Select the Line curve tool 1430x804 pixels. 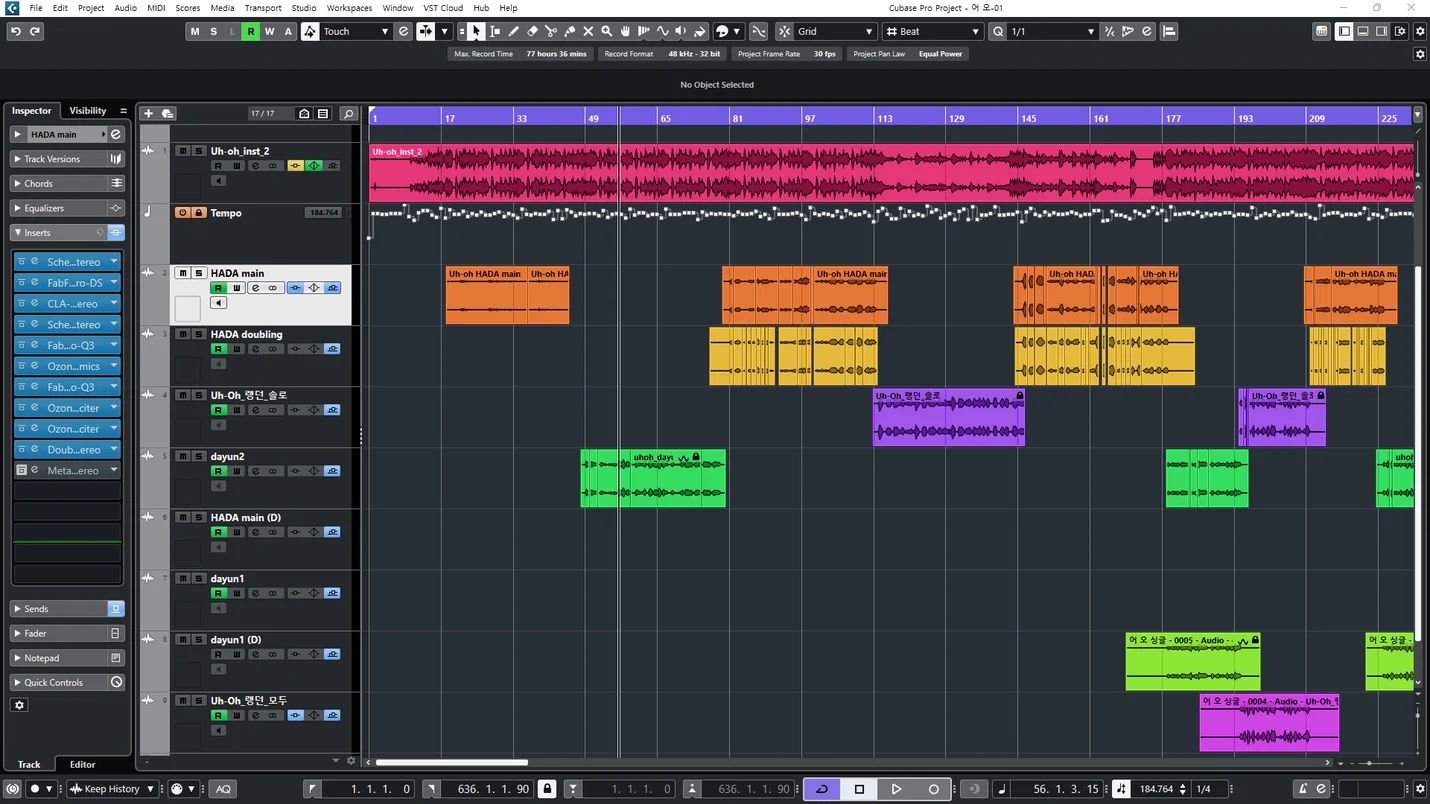tap(662, 31)
